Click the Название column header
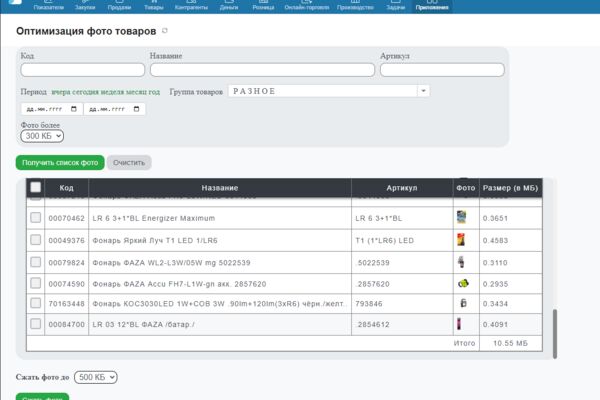Screen dimensions: 600x400 220,188
